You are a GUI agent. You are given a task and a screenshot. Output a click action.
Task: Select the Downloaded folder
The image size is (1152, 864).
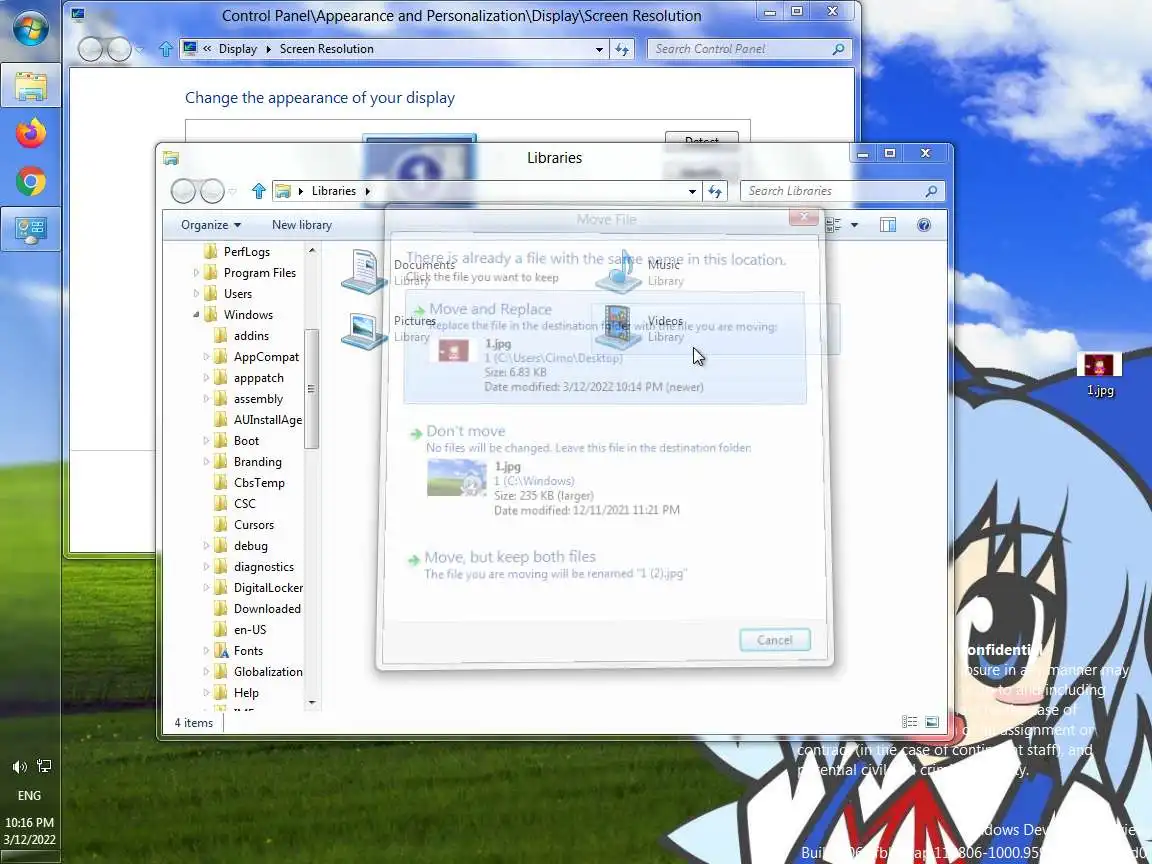tap(267, 609)
